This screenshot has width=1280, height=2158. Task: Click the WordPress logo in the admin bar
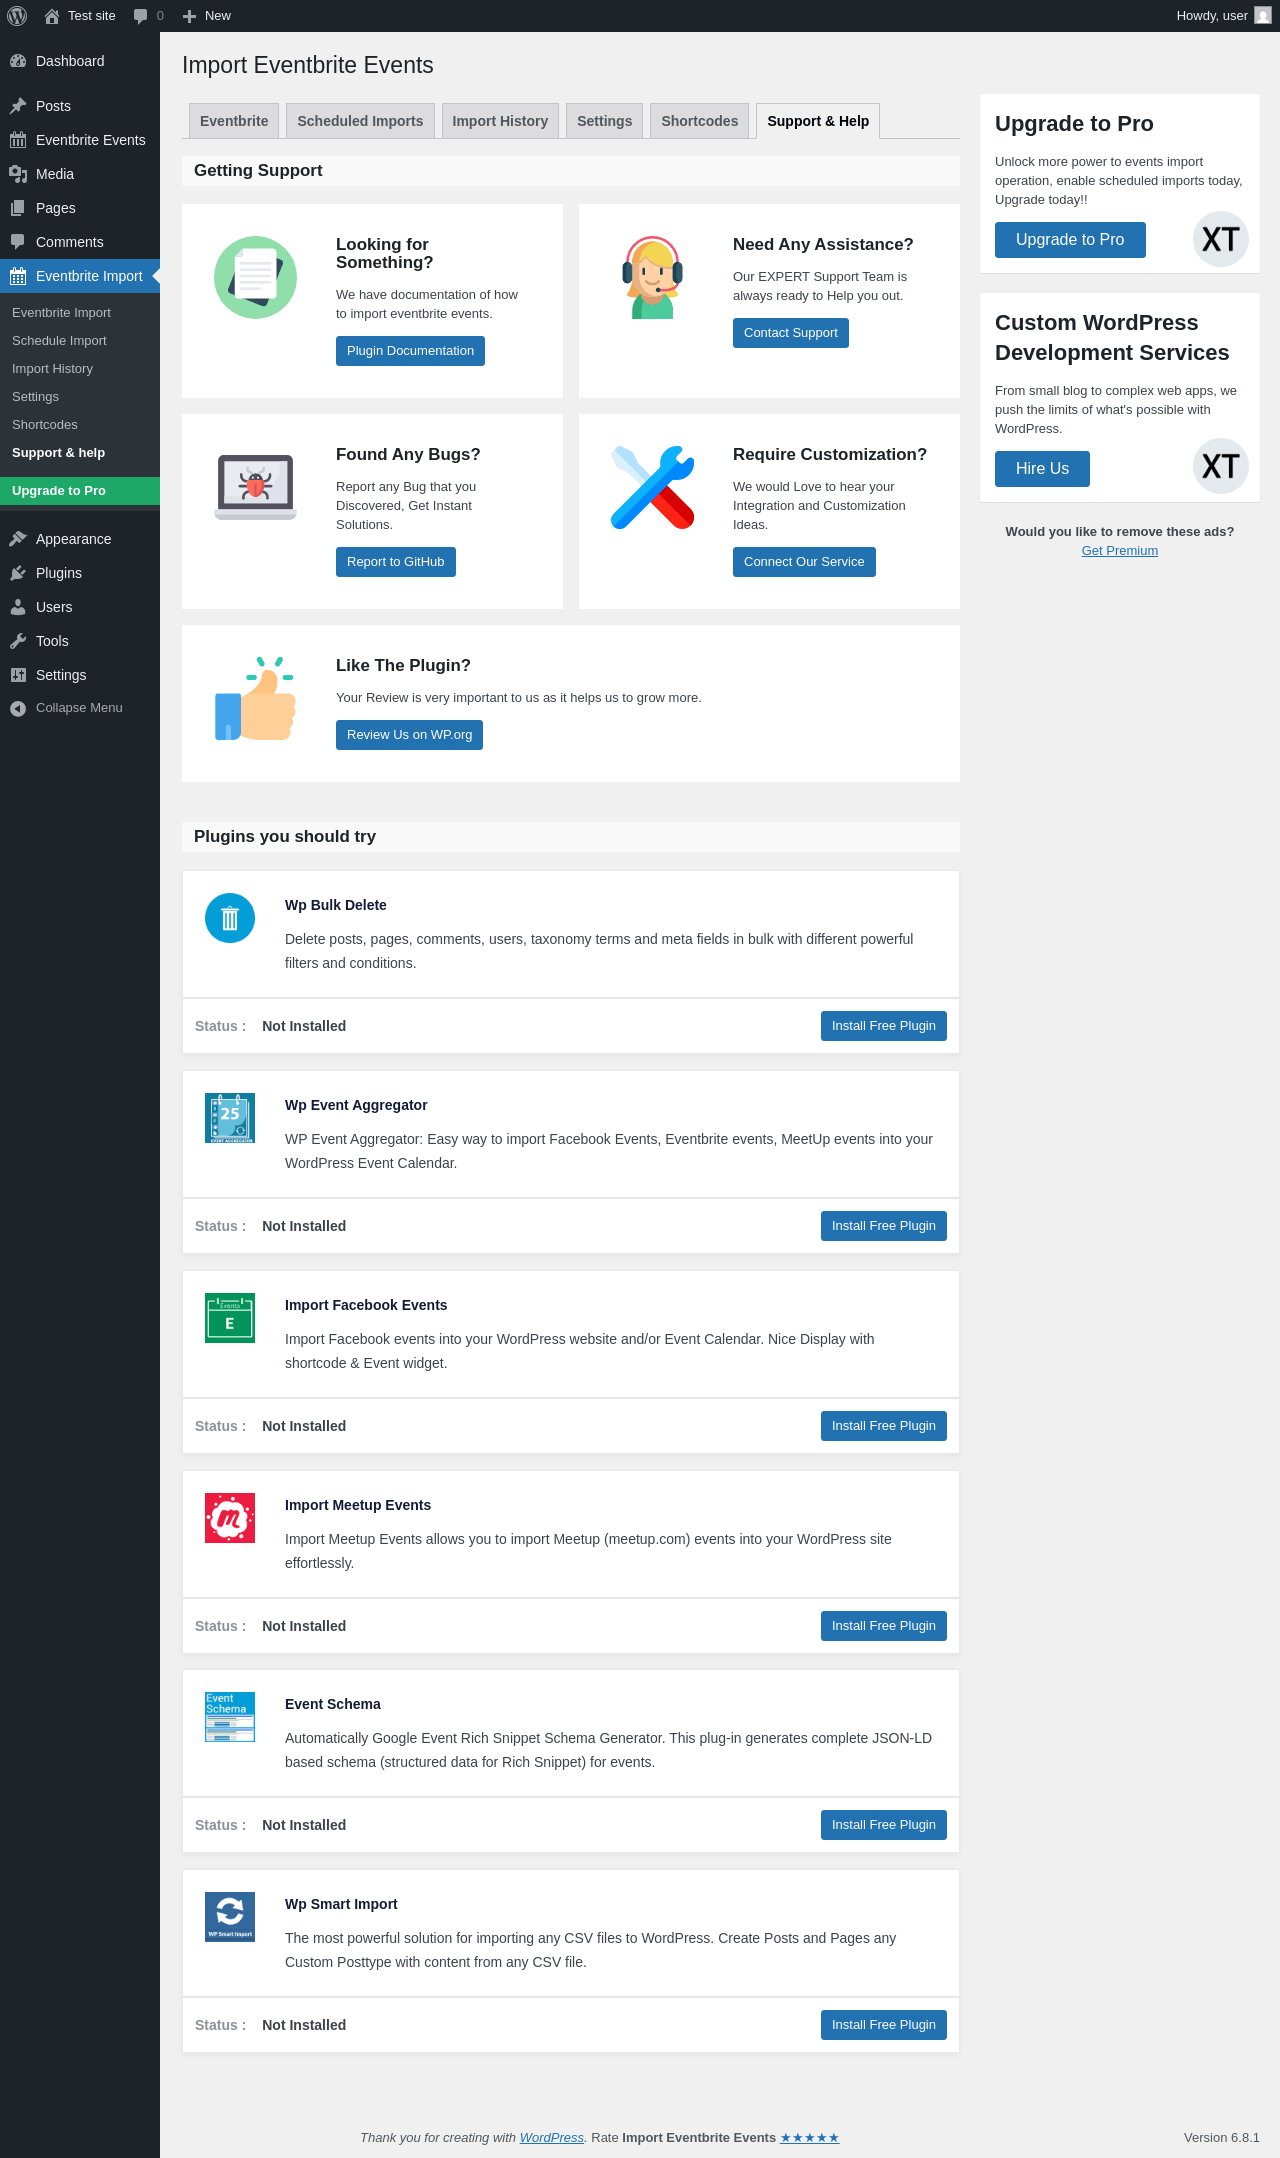coord(17,16)
